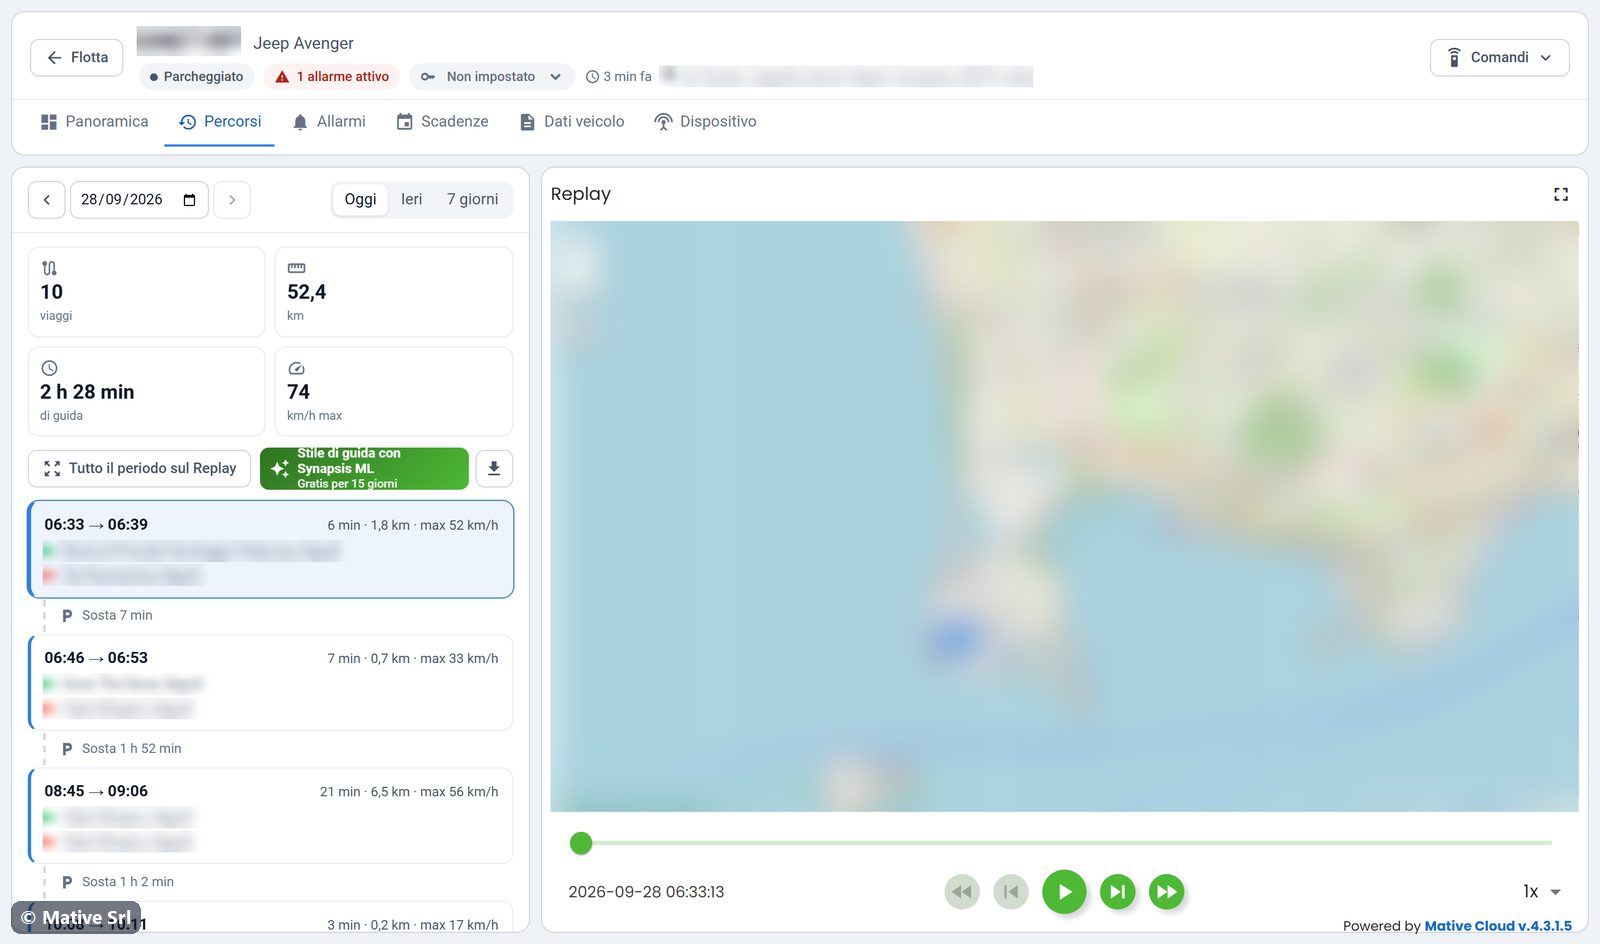
Task: Open the Scadenze tab
Action: [x=442, y=122]
